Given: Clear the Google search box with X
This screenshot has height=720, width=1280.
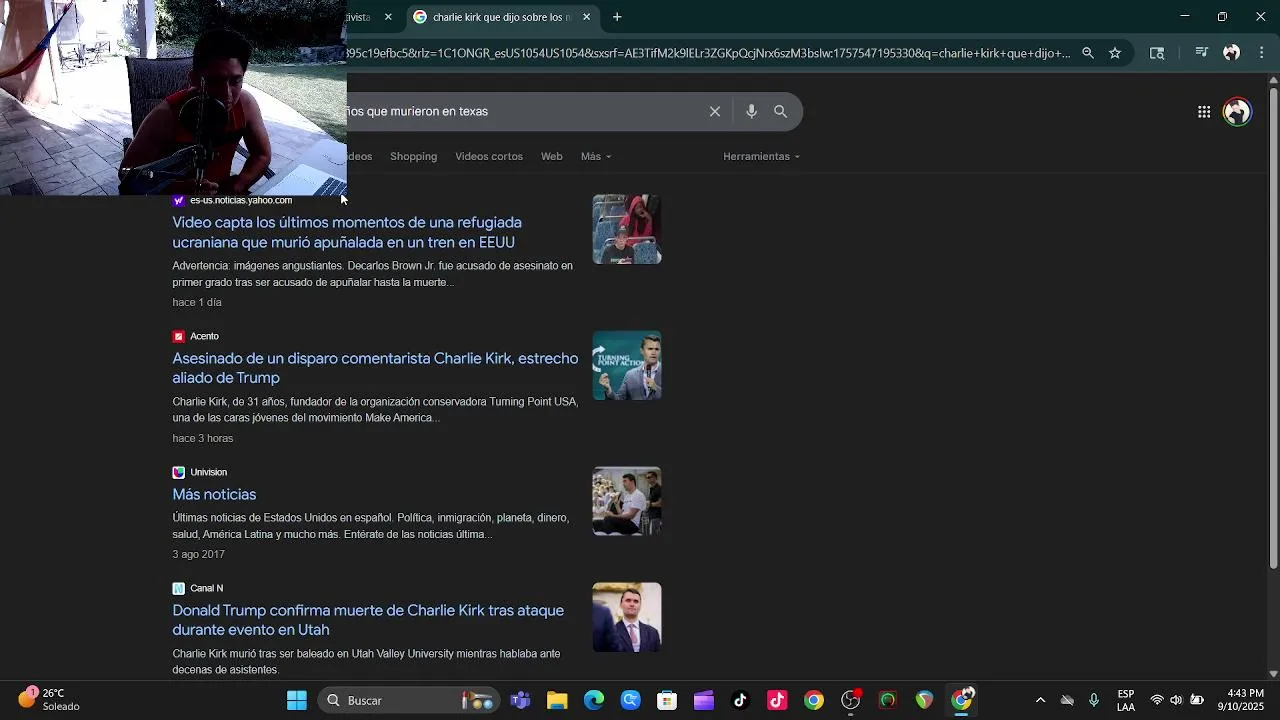Looking at the screenshot, I should pyautogui.click(x=715, y=112).
